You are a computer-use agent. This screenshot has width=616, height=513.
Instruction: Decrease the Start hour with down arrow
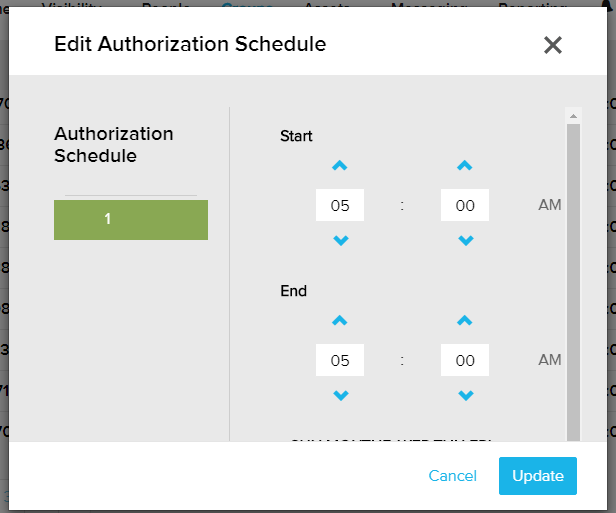pyautogui.click(x=340, y=241)
